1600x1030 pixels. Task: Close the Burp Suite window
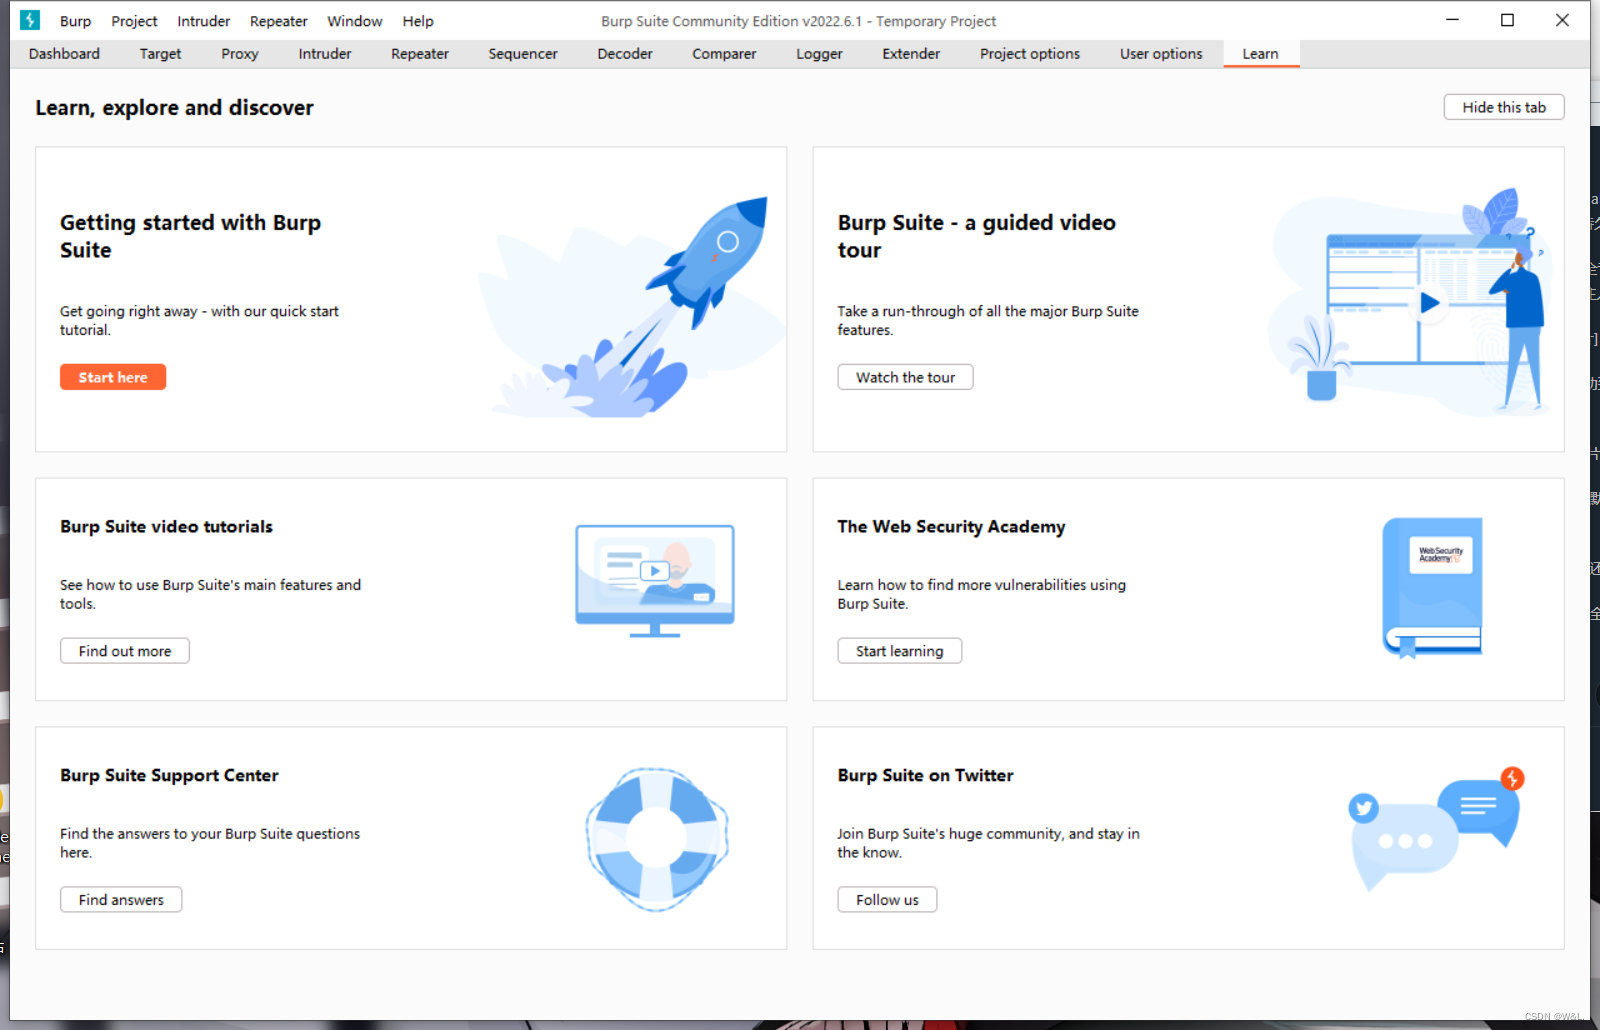point(1562,20)
